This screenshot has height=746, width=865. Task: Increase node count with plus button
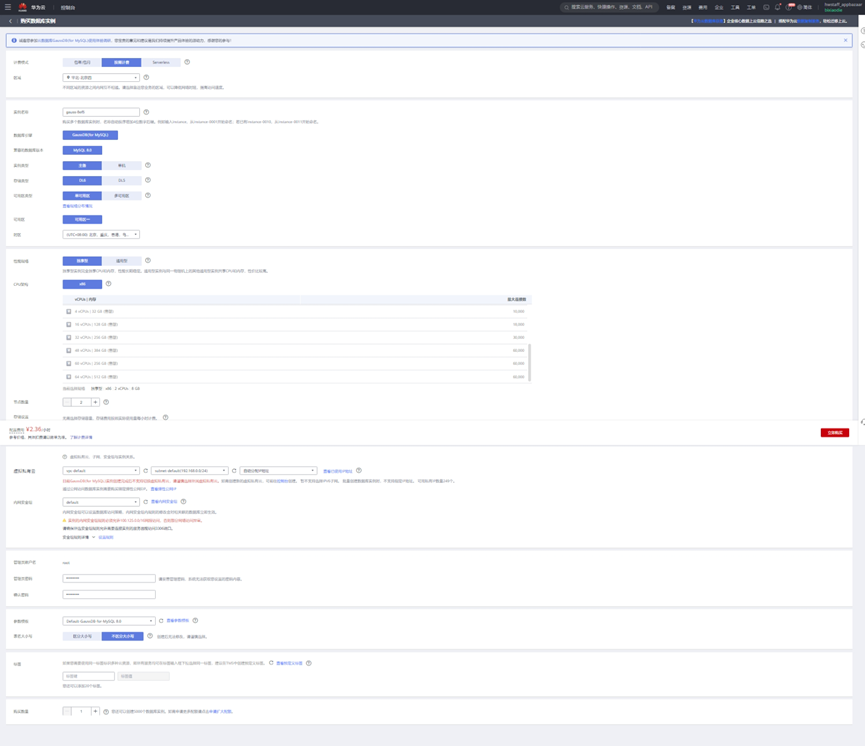pyautogui.click(x=95, y=402)
